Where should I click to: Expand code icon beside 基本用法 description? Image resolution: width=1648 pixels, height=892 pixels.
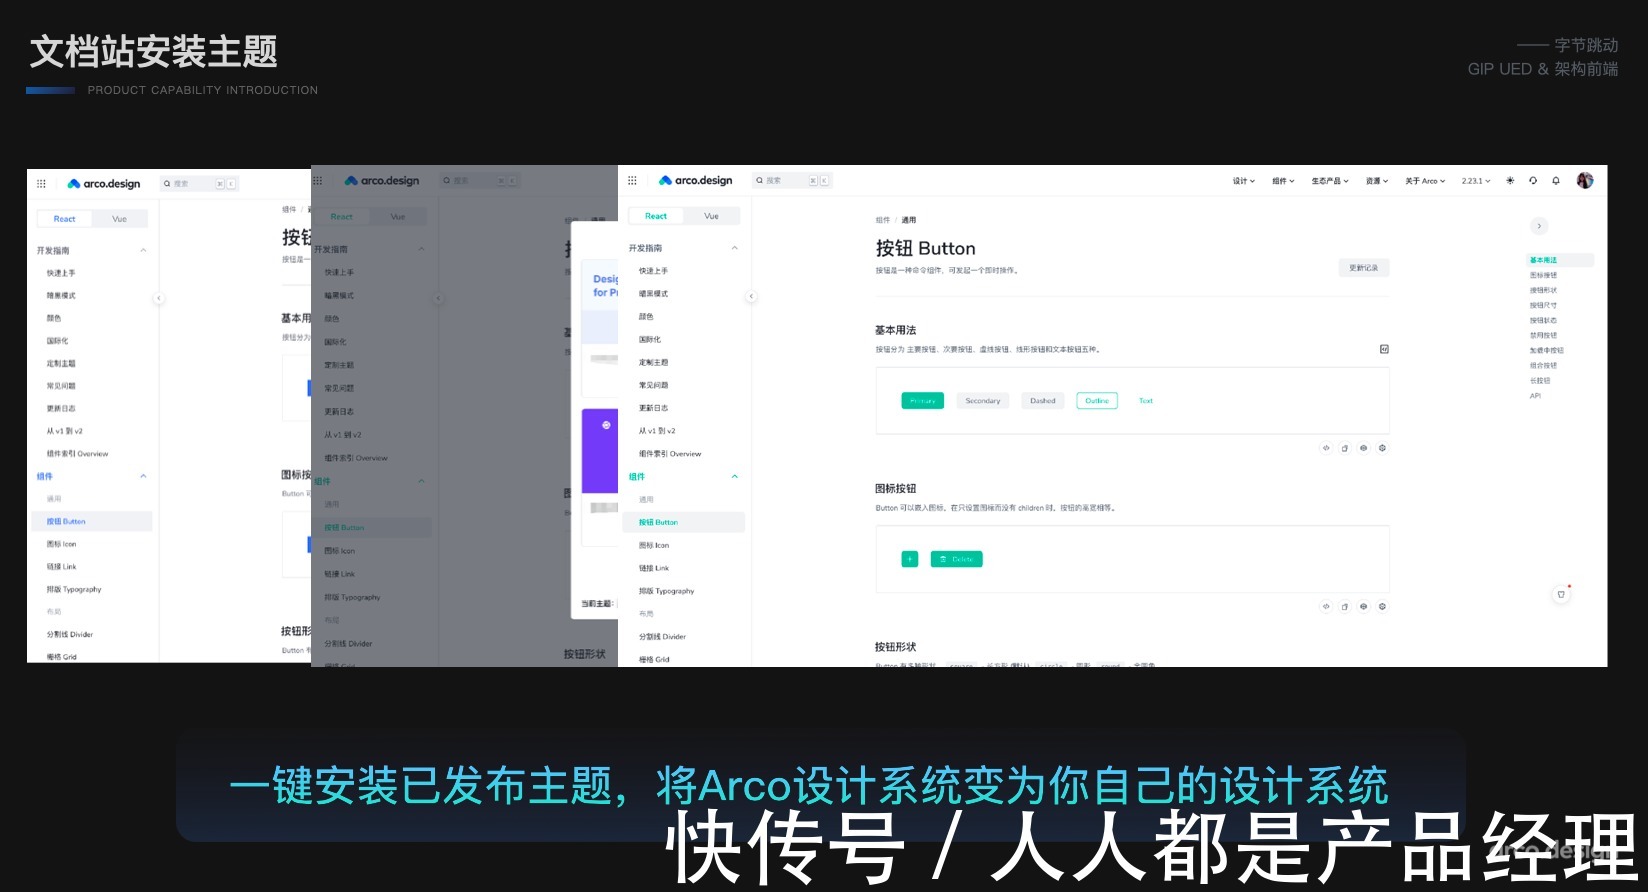click(1384, 349)
